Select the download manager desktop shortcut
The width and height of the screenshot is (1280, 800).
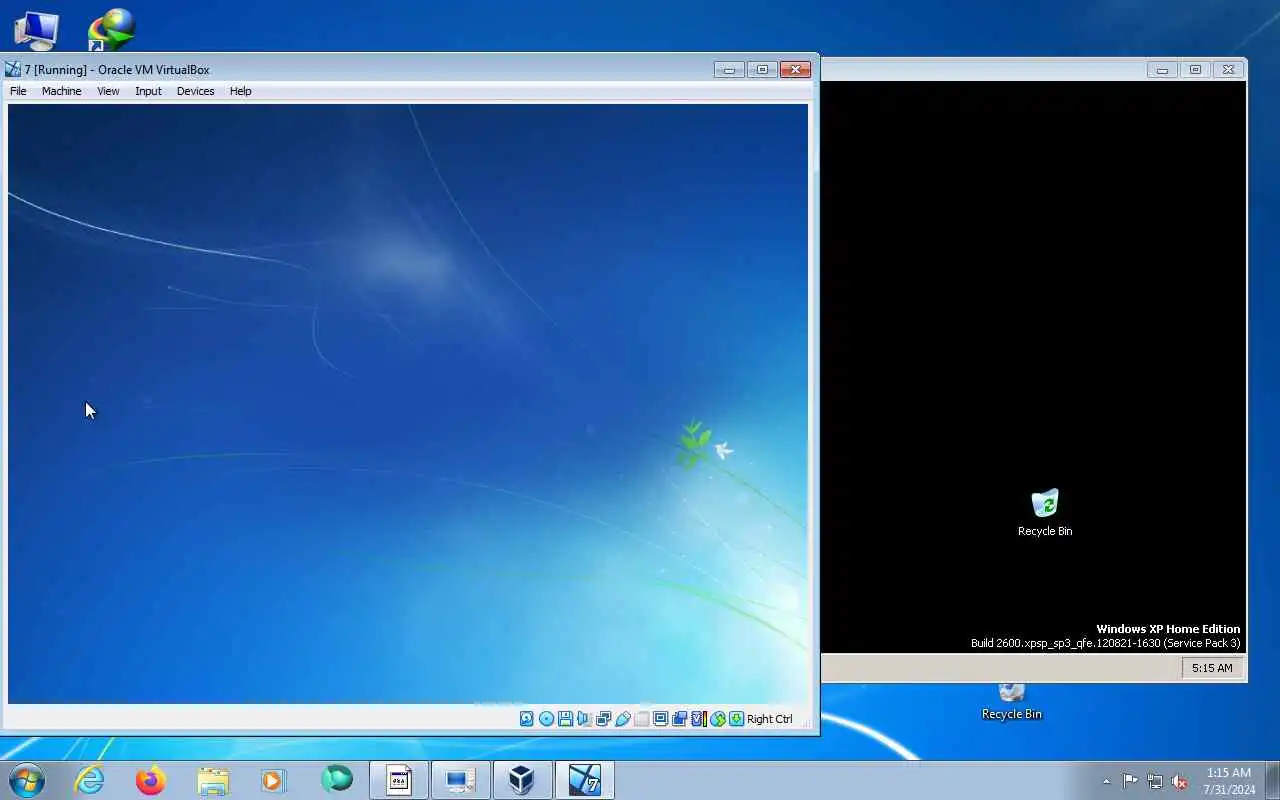click(x=110, y=30)
